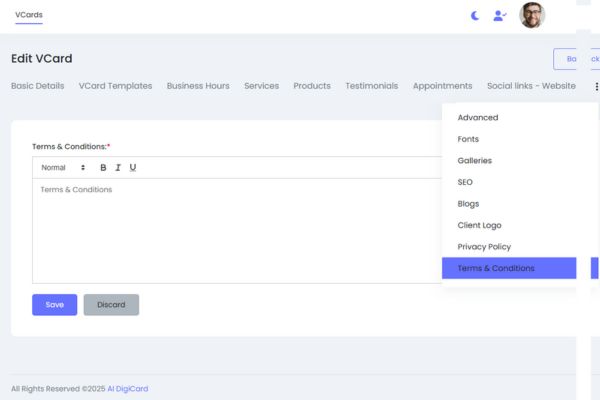Open the Social links - Website tab
The height and width of the screenshot is (400, 600).
click(x=531, y=86)
